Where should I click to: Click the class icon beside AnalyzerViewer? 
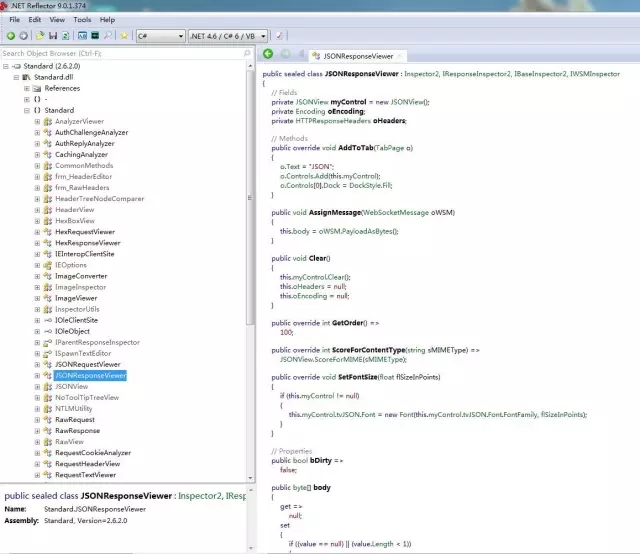click(48, 121)
